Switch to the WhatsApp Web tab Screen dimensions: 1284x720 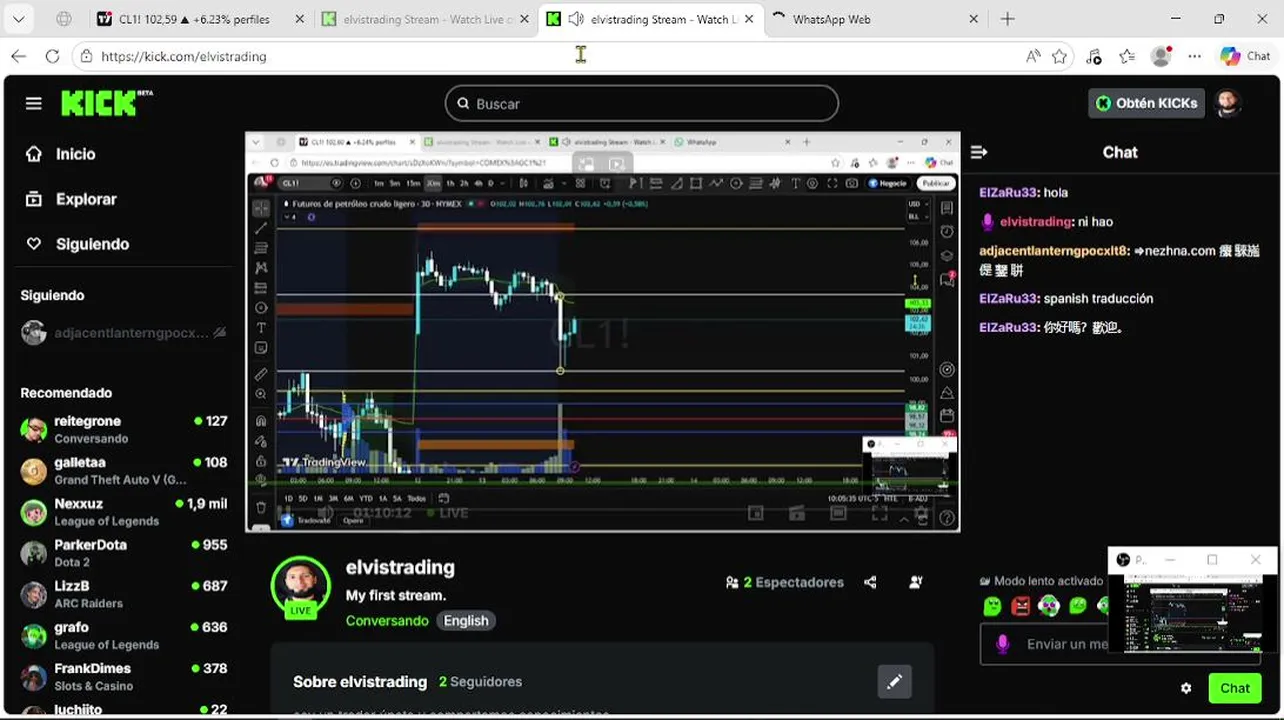coord(876,19)
